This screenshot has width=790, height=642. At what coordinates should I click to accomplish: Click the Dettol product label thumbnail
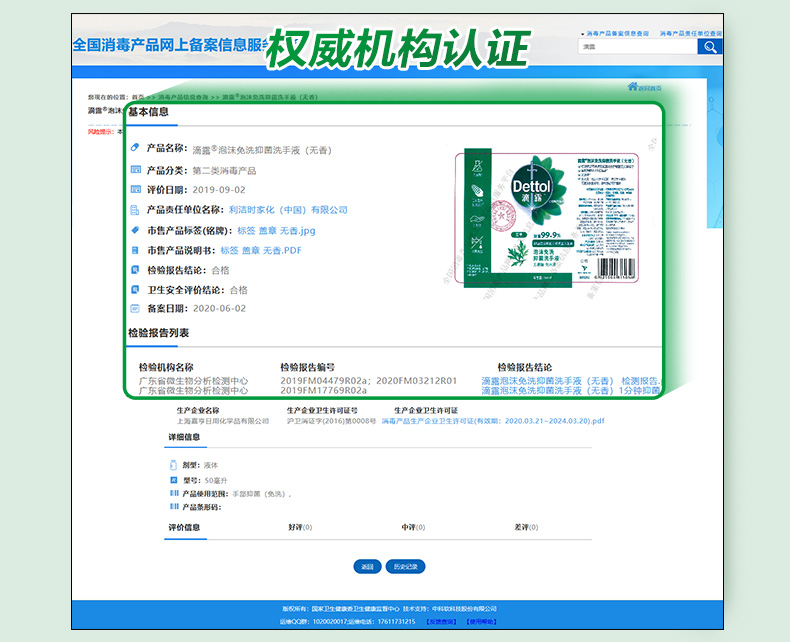pyautogui.click(x=547, y=218)
